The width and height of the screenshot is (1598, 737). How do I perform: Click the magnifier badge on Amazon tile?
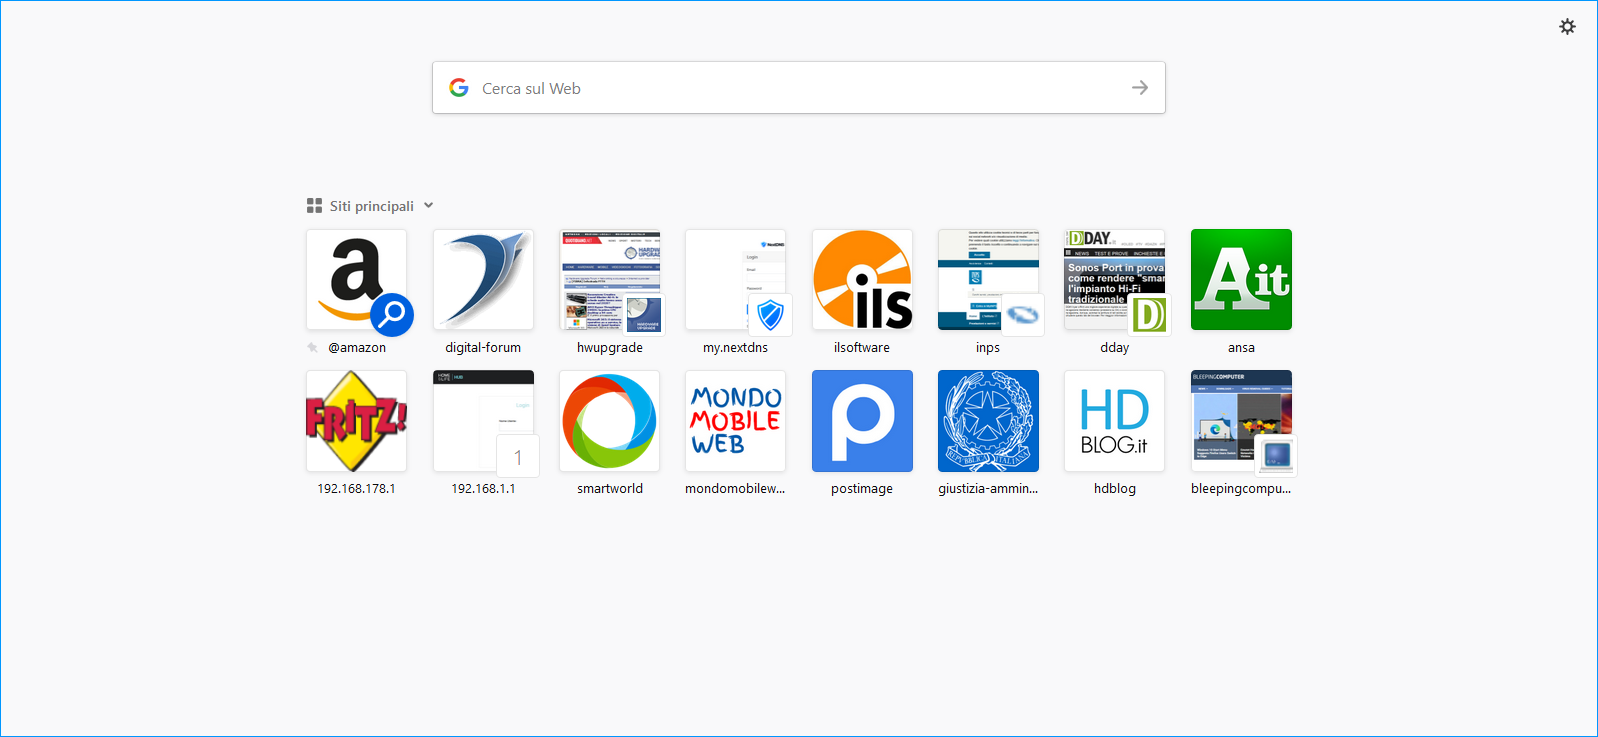[x=392, y=315]
